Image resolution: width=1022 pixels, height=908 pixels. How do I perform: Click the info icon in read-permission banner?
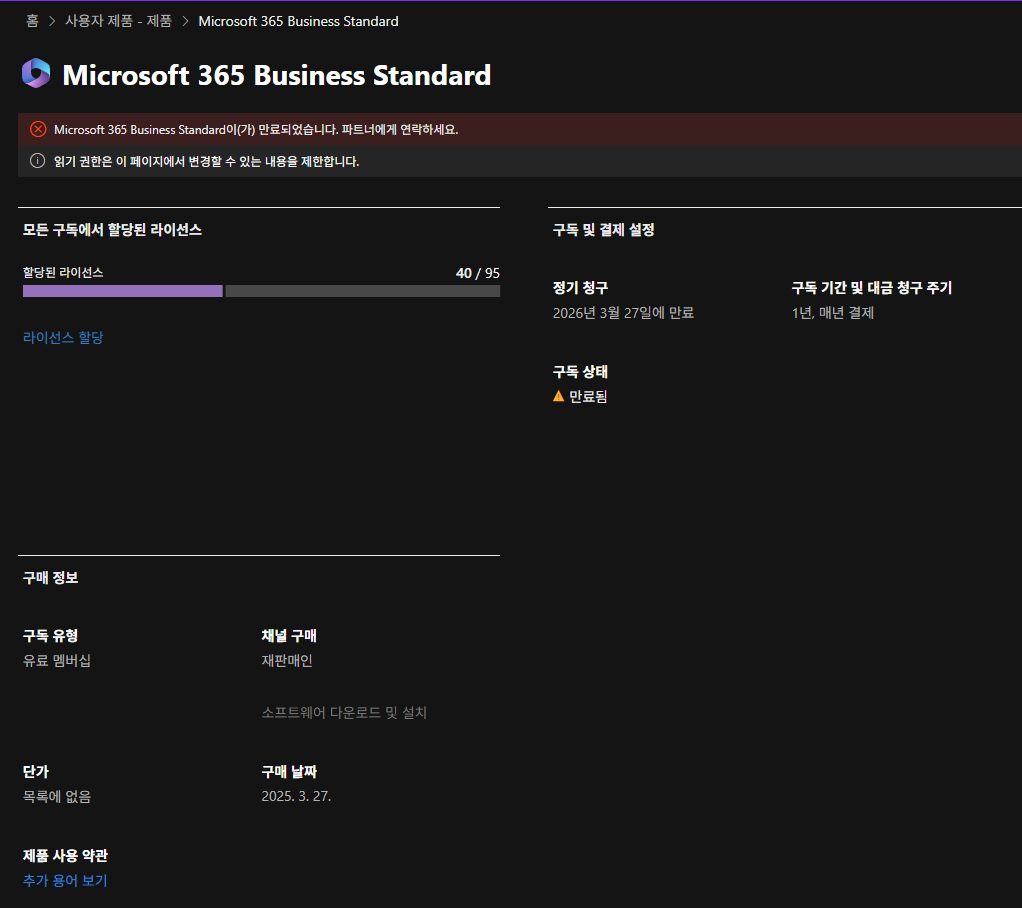pos(38,161)
